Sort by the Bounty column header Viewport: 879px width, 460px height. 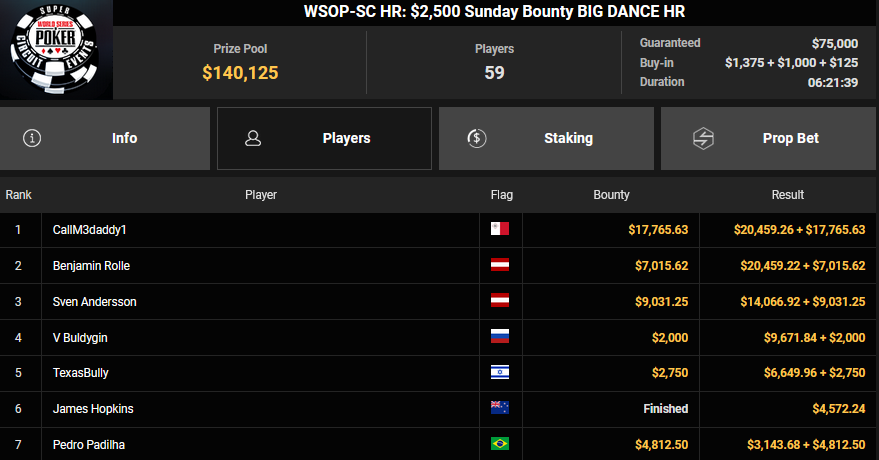[x=611, y=195]
